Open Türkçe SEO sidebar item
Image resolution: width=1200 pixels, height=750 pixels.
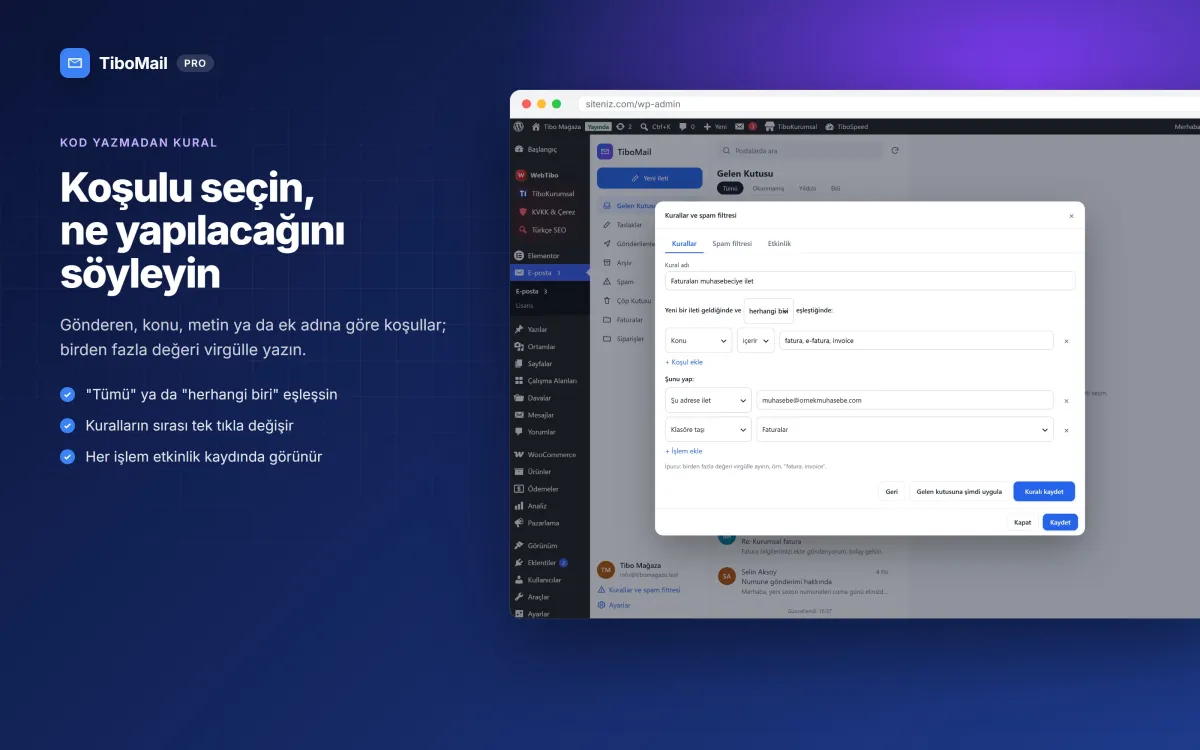[x=549, y=229]
